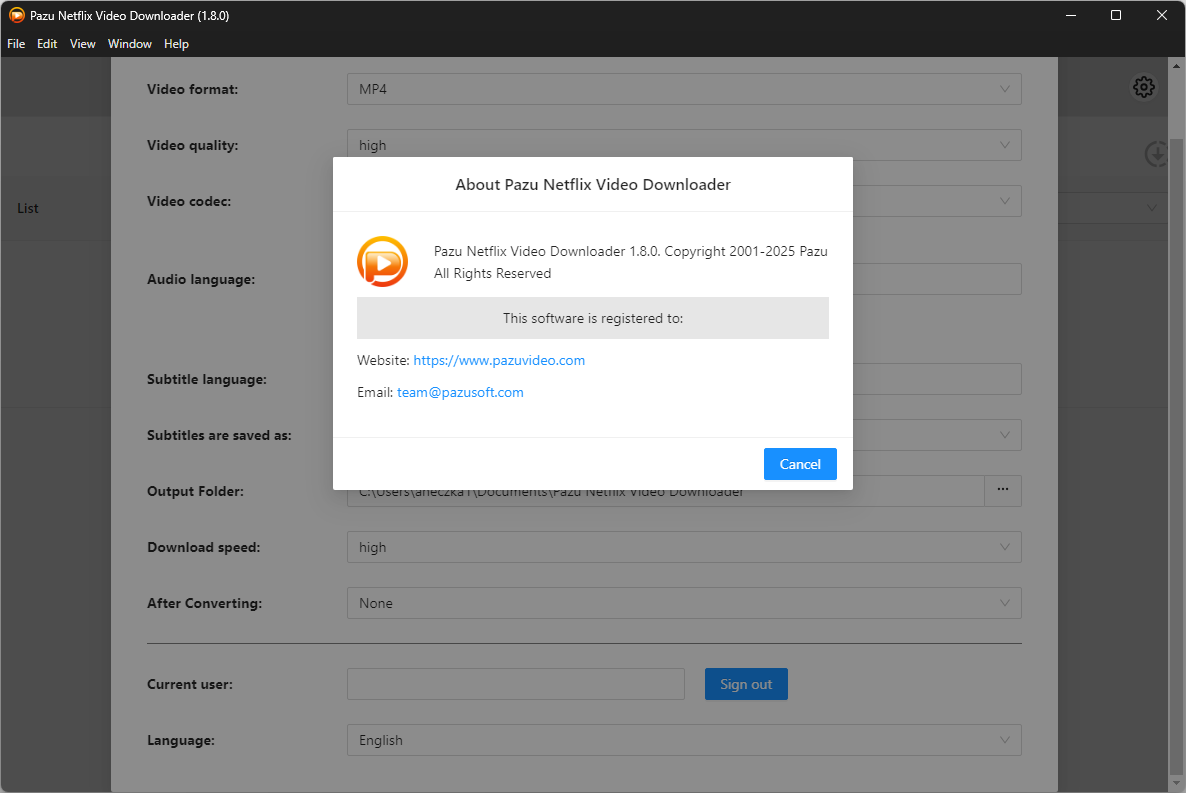1186x793 pixels.
Task: Click the vertical scrollbar on right
Action: click(x=1176, y=454)
